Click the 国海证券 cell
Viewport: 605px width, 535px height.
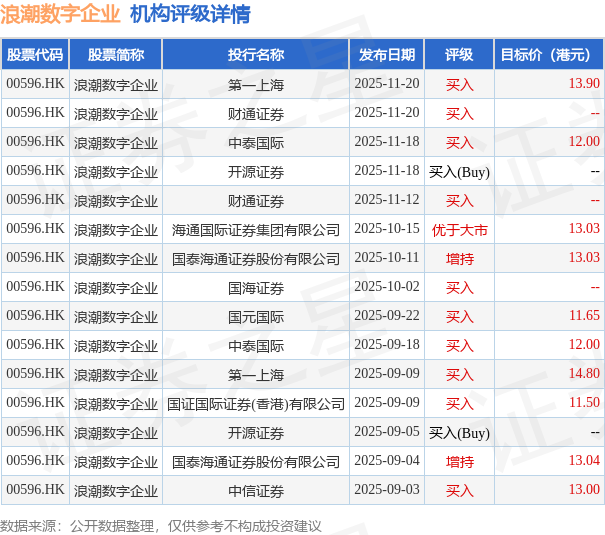click(x=256, y=288)
